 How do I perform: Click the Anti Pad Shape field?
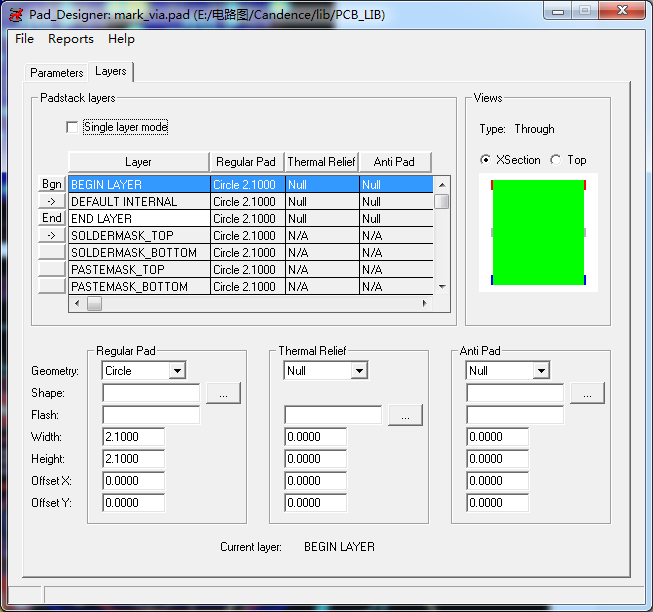click(515, 393)
